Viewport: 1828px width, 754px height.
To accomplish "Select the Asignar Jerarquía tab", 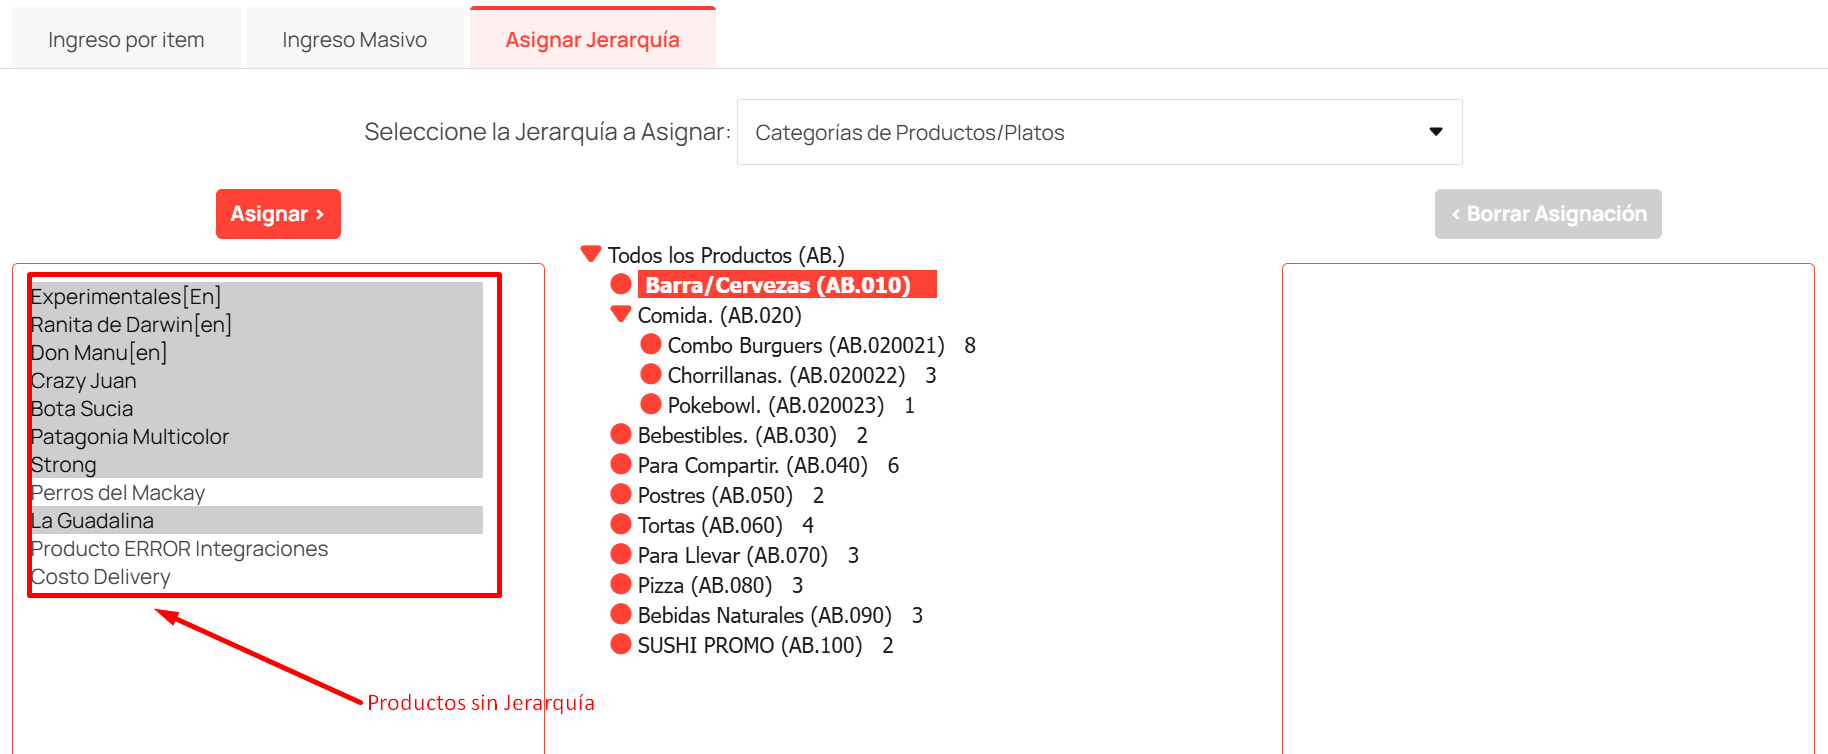I will coord(592,40).
